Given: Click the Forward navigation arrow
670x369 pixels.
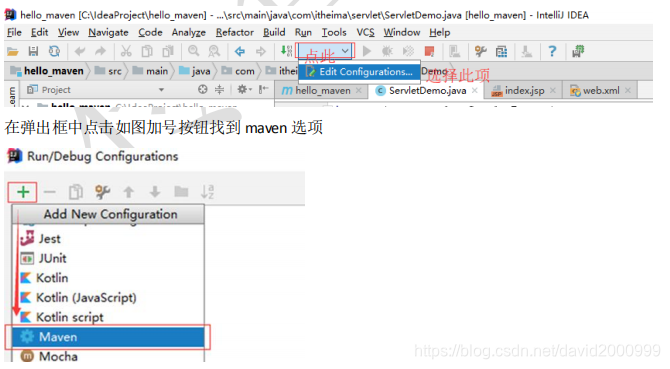Looking at the screenshot, I should [x=261, y=52].
